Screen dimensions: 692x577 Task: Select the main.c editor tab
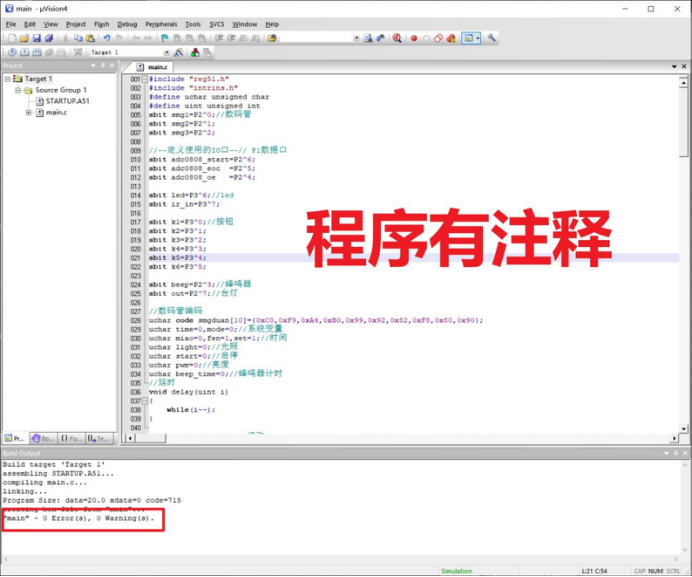(153, 67)
